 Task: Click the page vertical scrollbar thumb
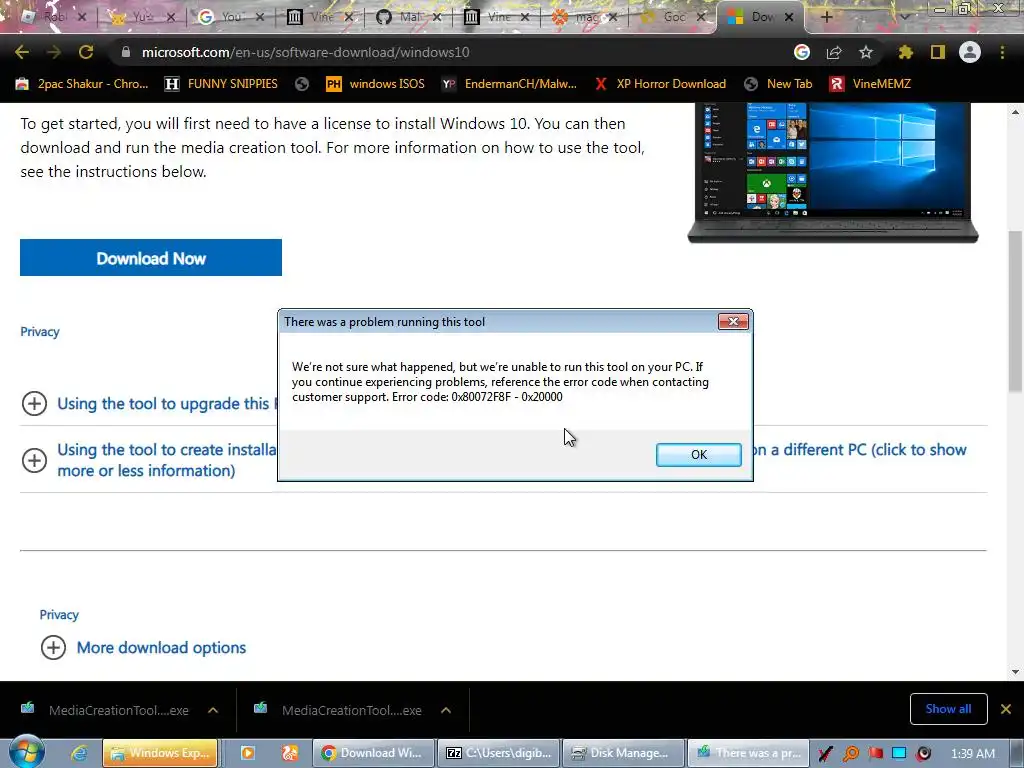click(x=1016, y=312)
